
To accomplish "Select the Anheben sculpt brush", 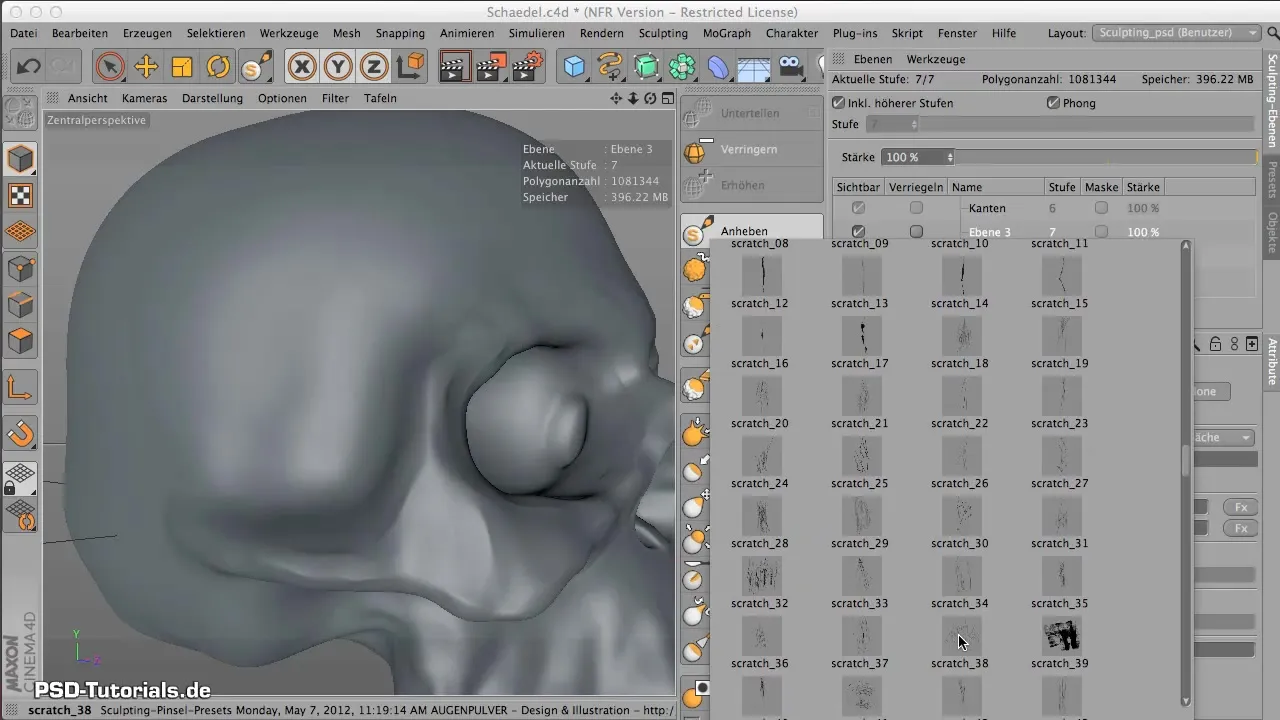I will (751, 230).
